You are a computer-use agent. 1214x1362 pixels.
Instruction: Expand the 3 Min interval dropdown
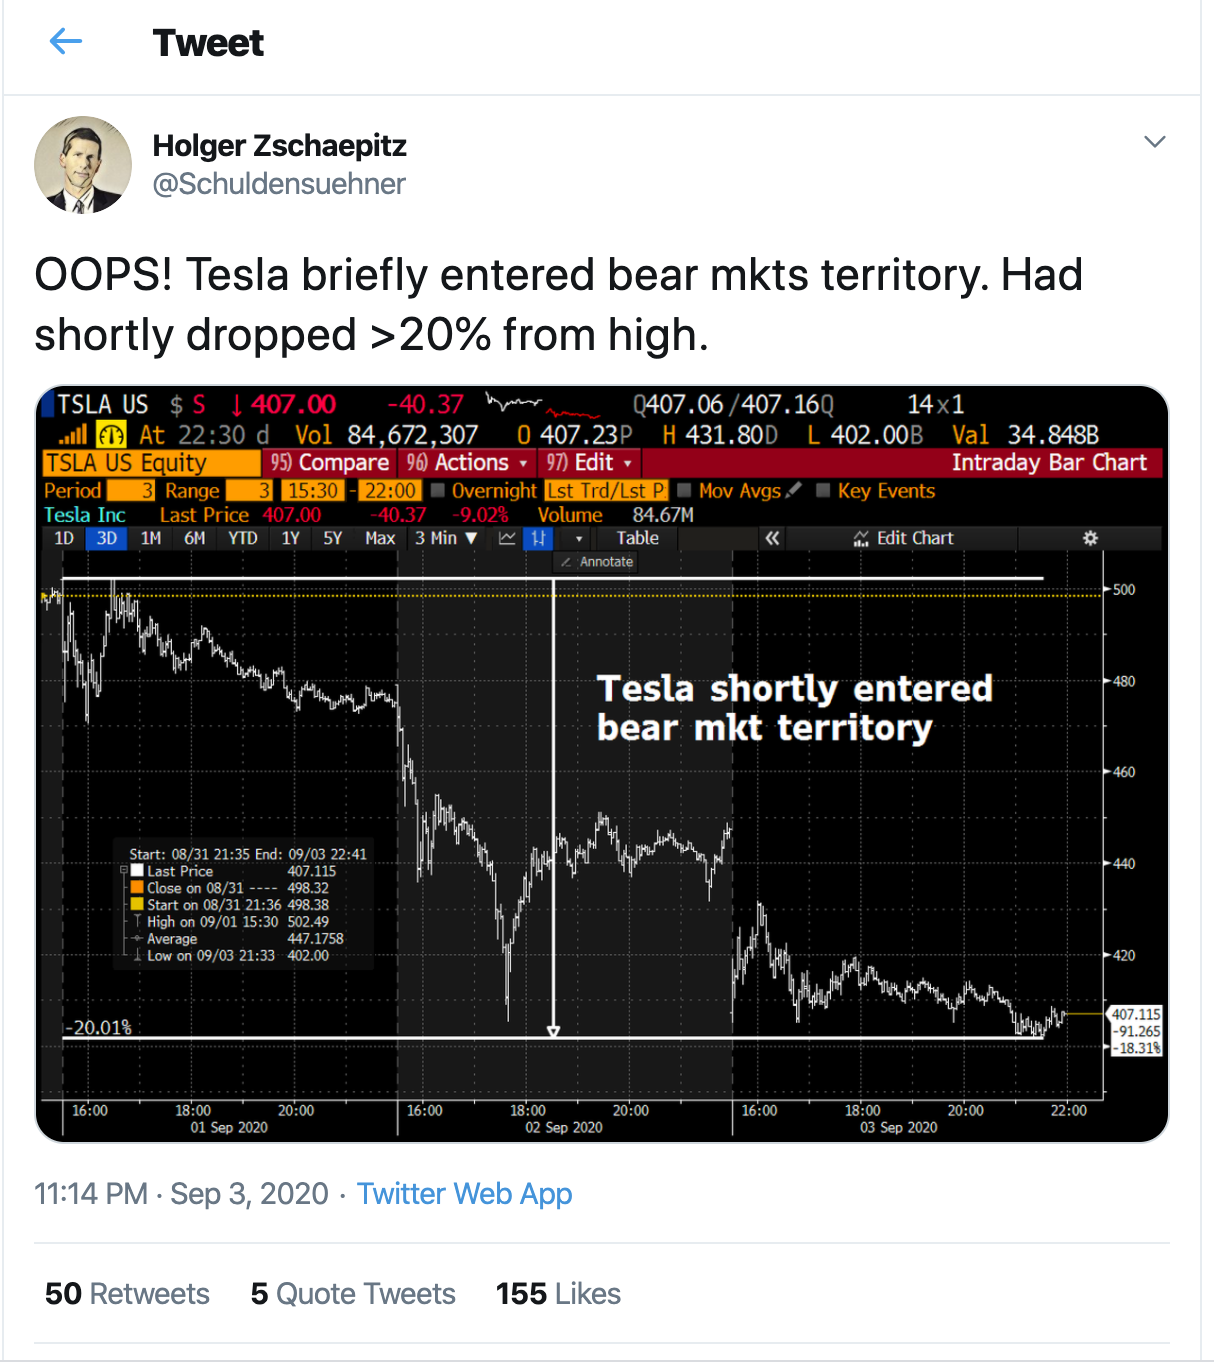446,538
